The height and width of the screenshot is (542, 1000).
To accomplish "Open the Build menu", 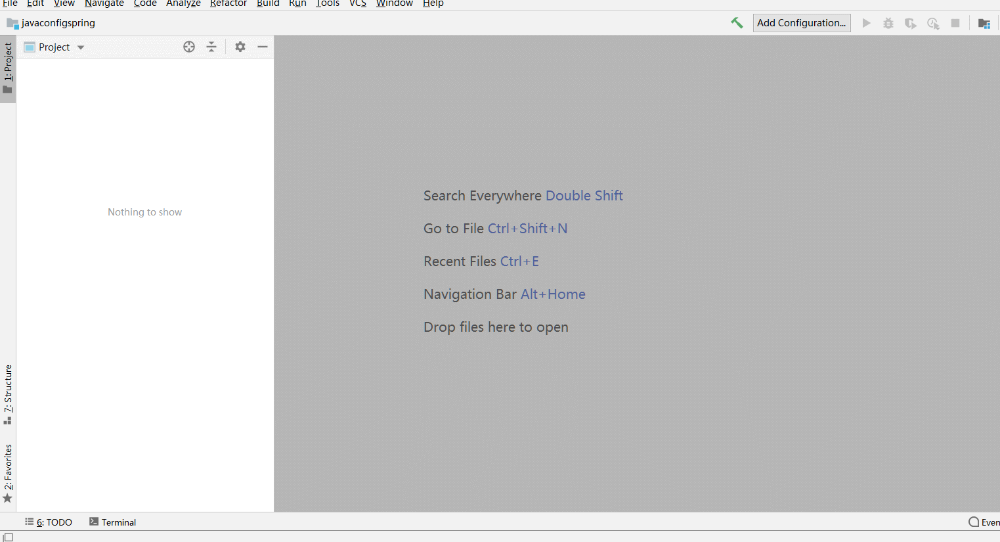I will point(268,3).
